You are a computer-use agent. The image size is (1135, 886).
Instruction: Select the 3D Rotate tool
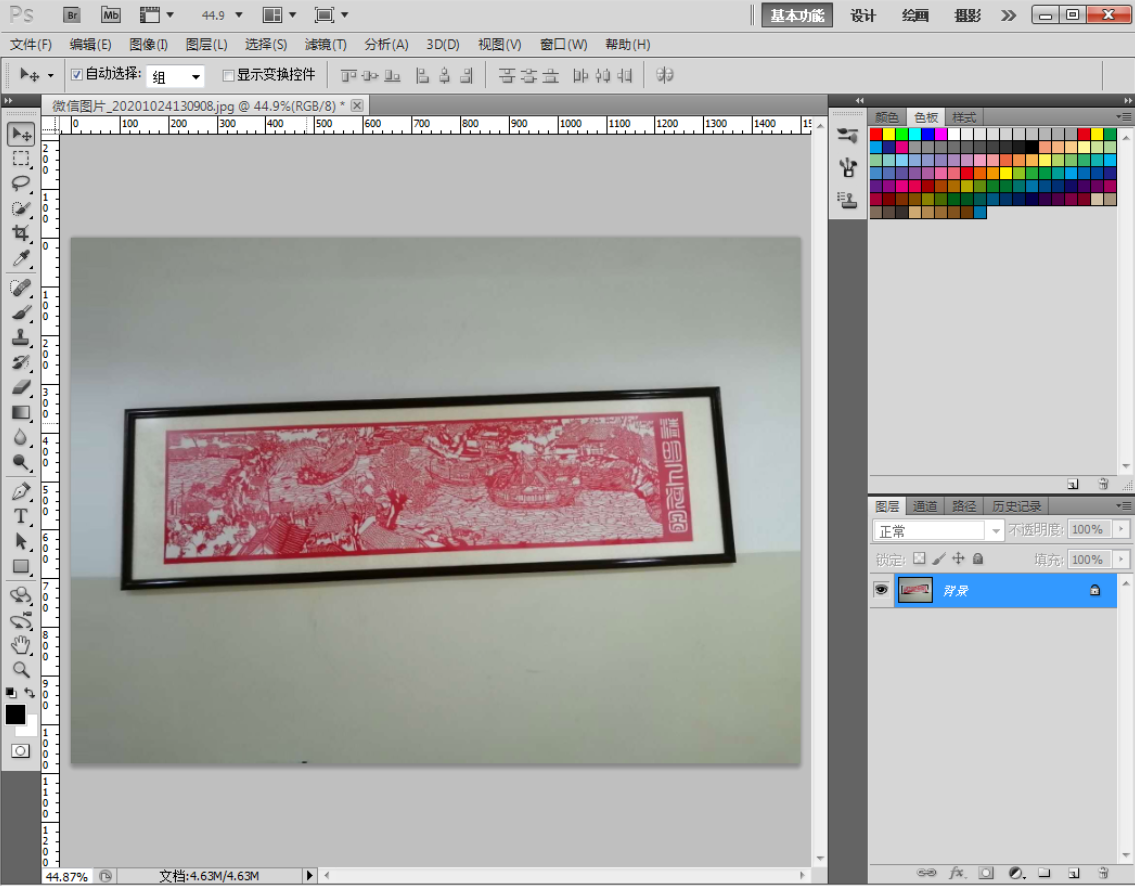pos(21,595)
